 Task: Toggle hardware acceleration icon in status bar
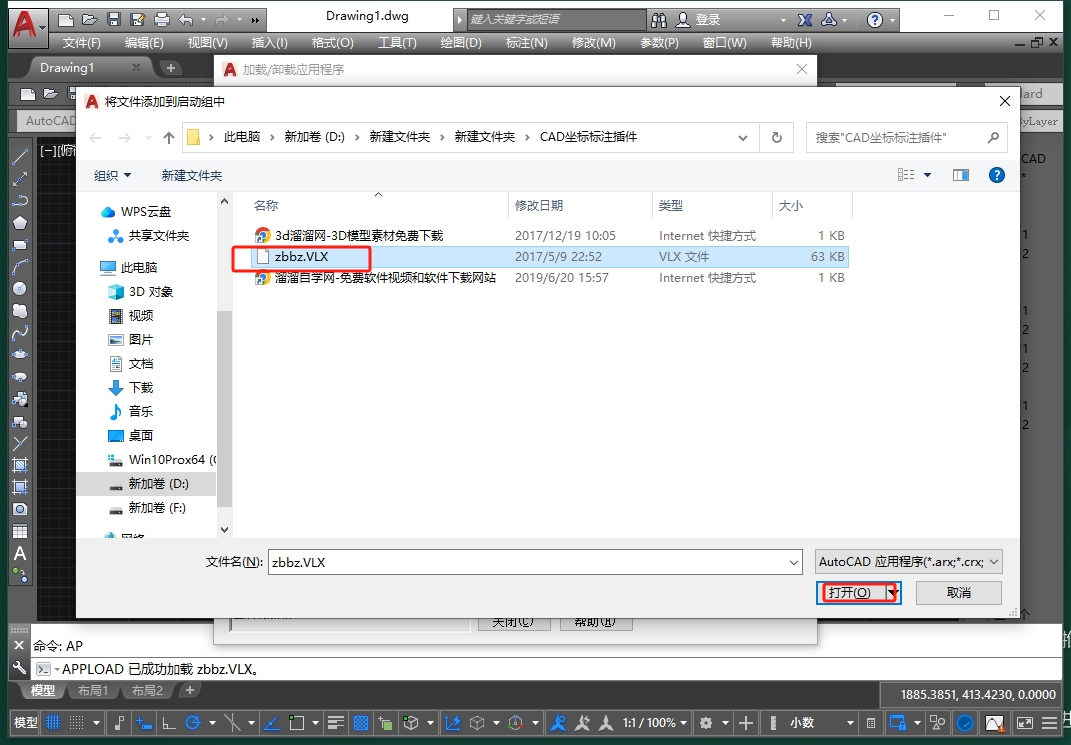coord(964,722)
